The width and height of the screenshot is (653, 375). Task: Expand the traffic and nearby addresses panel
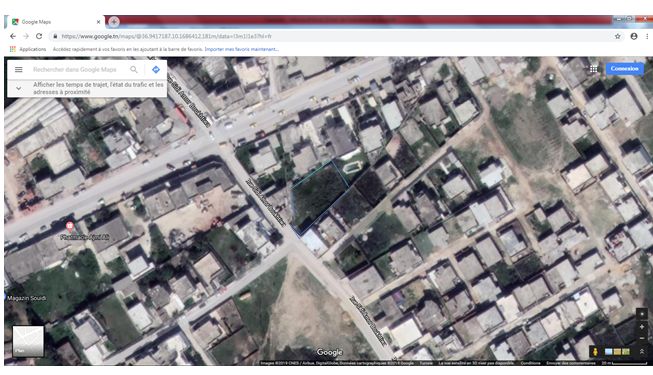pos(87,88)
